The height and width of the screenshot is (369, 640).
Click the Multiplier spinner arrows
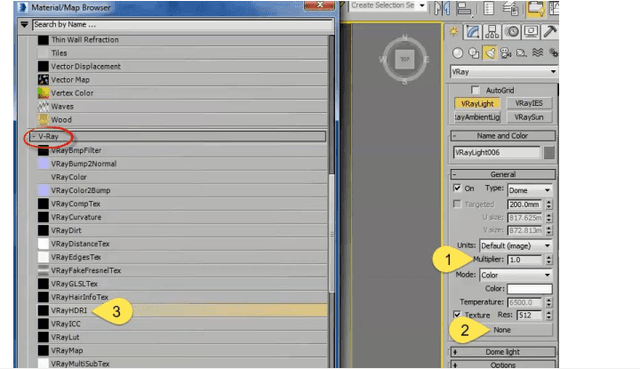click(x=549, y=260)
